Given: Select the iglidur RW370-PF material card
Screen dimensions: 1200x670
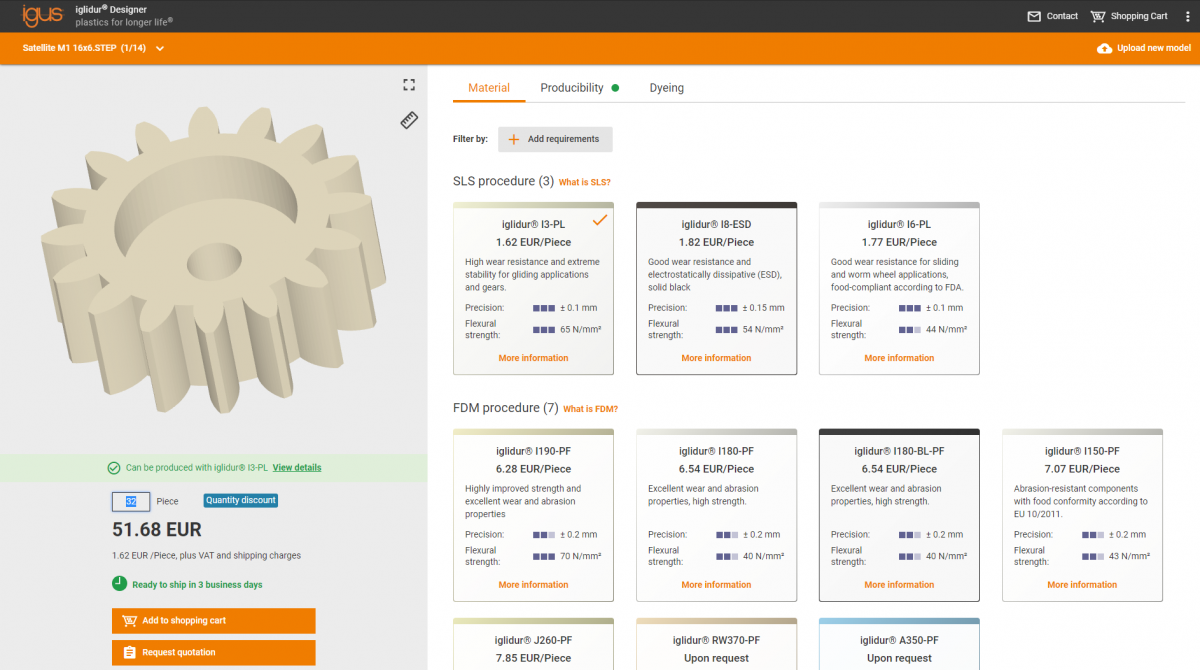Looking at the screenshot, I should [716, 644].
